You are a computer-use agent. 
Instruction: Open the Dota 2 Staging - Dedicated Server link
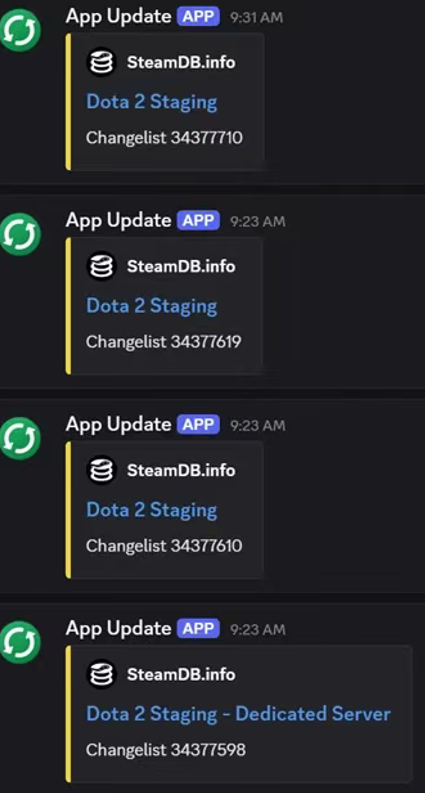click(238, 714)
